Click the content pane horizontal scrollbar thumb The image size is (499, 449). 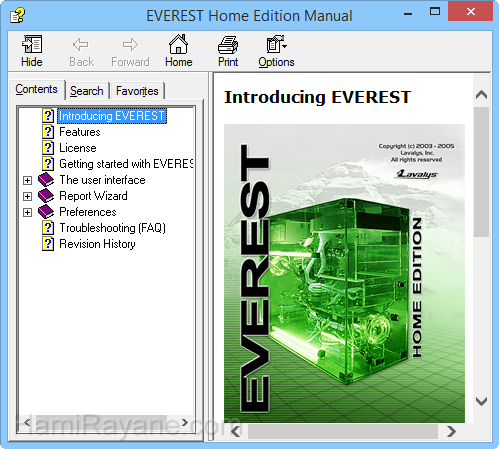(x=343, y=432)
